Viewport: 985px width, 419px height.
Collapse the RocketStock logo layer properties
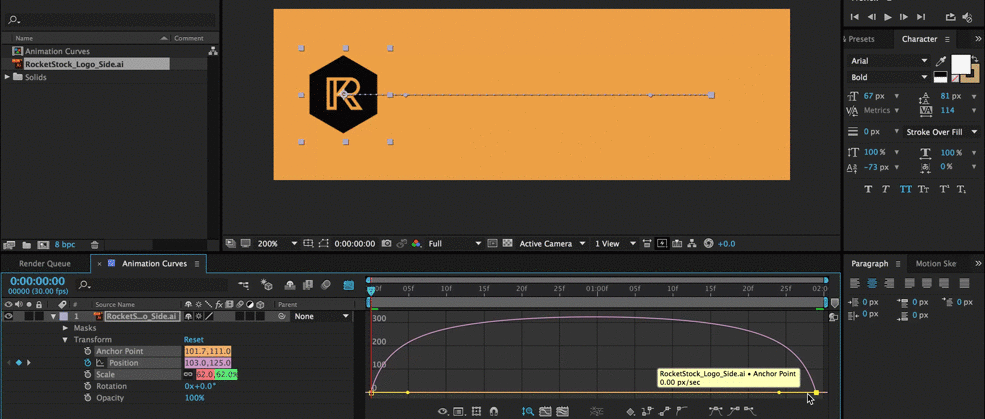click(54, 317)
